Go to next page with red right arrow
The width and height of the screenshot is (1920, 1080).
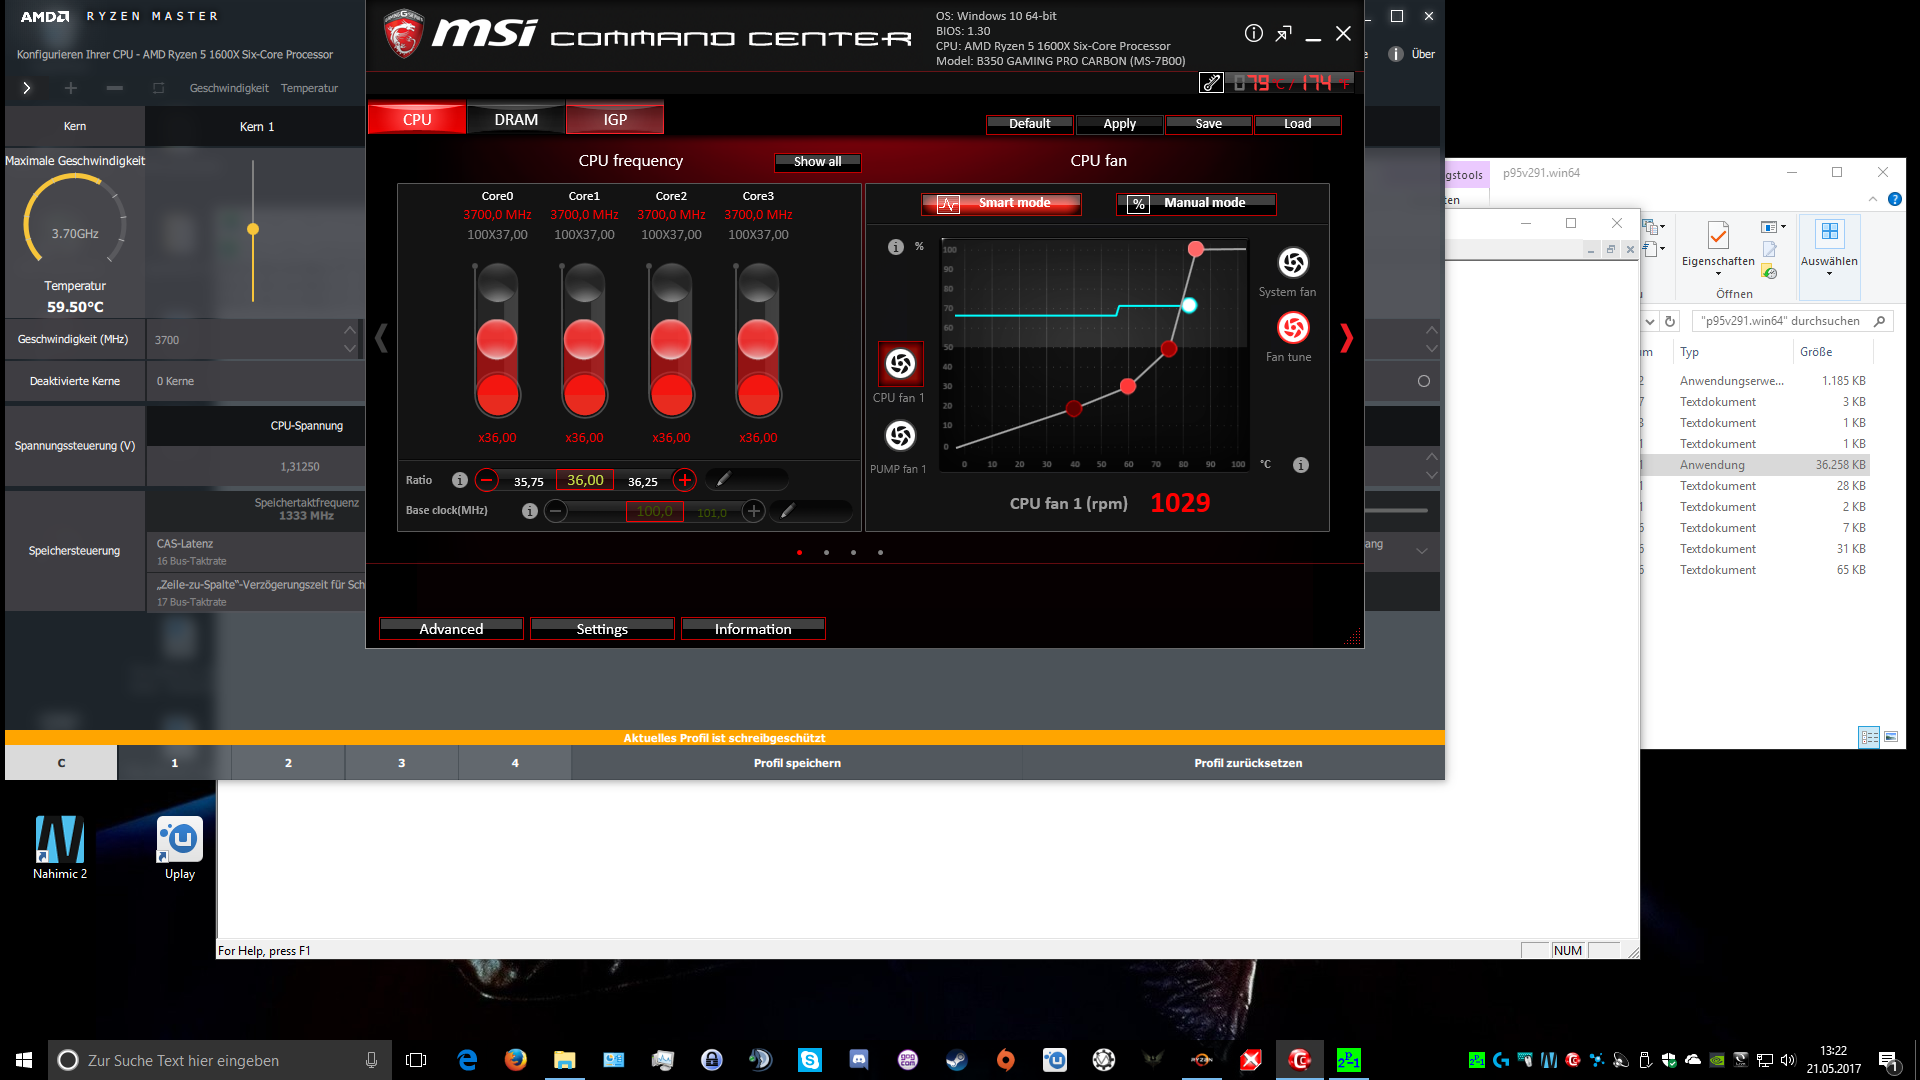tap(1346, 338)
